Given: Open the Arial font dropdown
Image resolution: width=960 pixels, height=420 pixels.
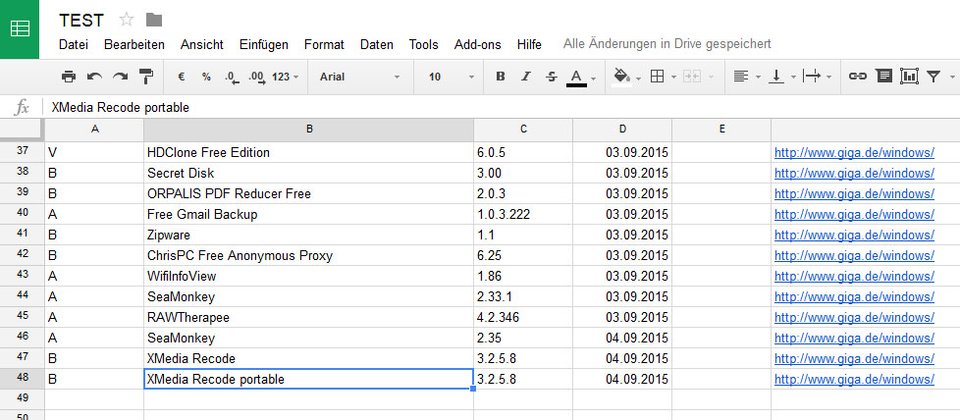Looking at the screenshot, I should 359,77.
